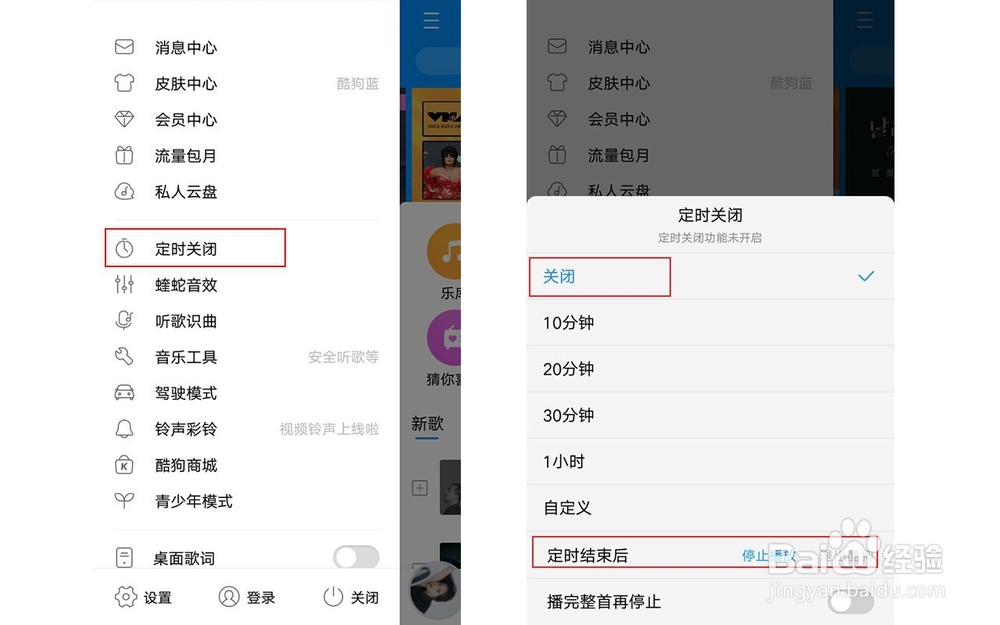
Task: Tap the 铃声彩铃 bell icon
Action: (x=124, y=429)
